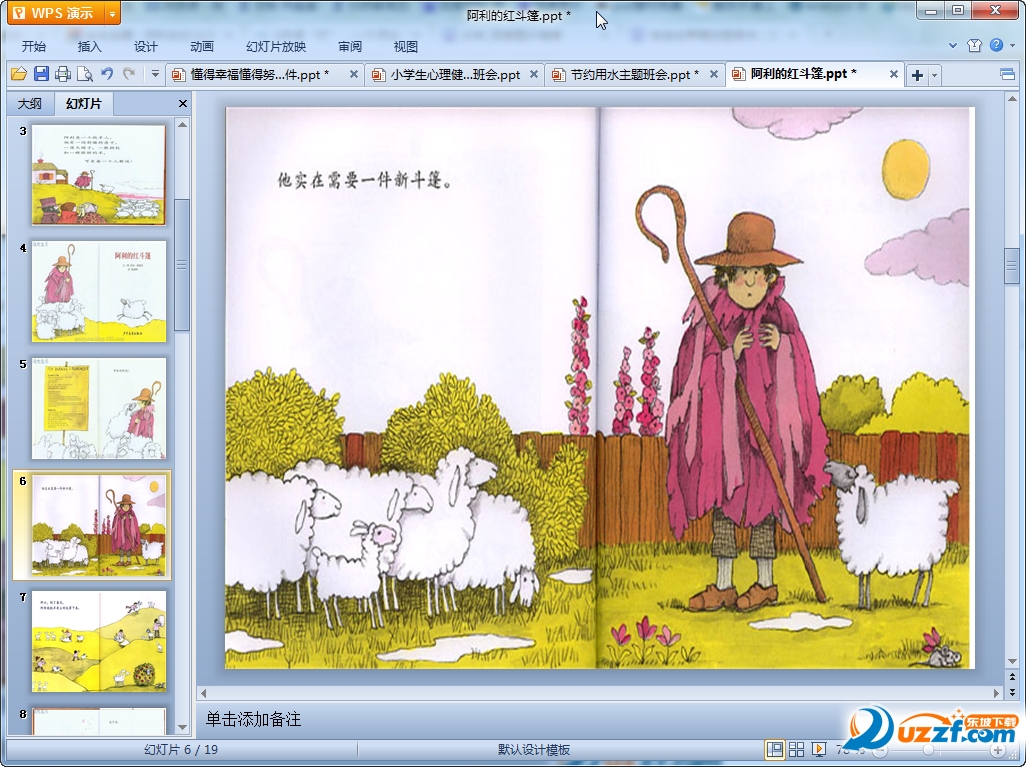Zoom in with the plus button
The height and width of the screenshot is (767, 1026).
pyautogui.click(x=997, y=750)
